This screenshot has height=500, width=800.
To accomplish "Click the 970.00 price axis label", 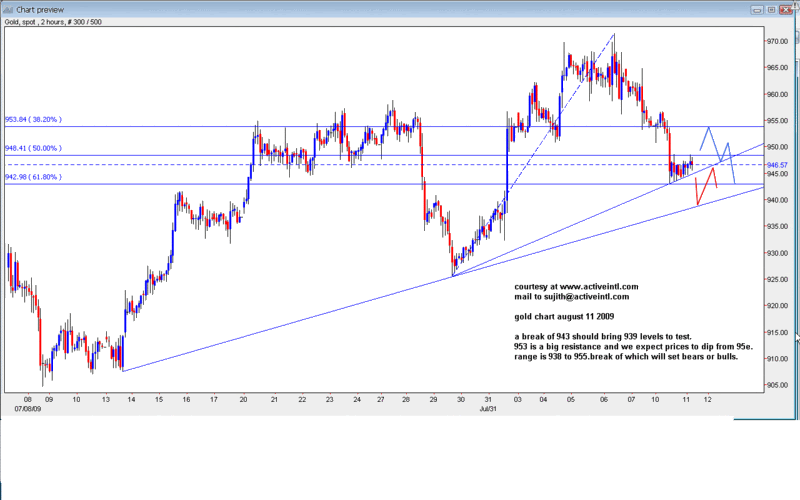I will pos(778,41).
